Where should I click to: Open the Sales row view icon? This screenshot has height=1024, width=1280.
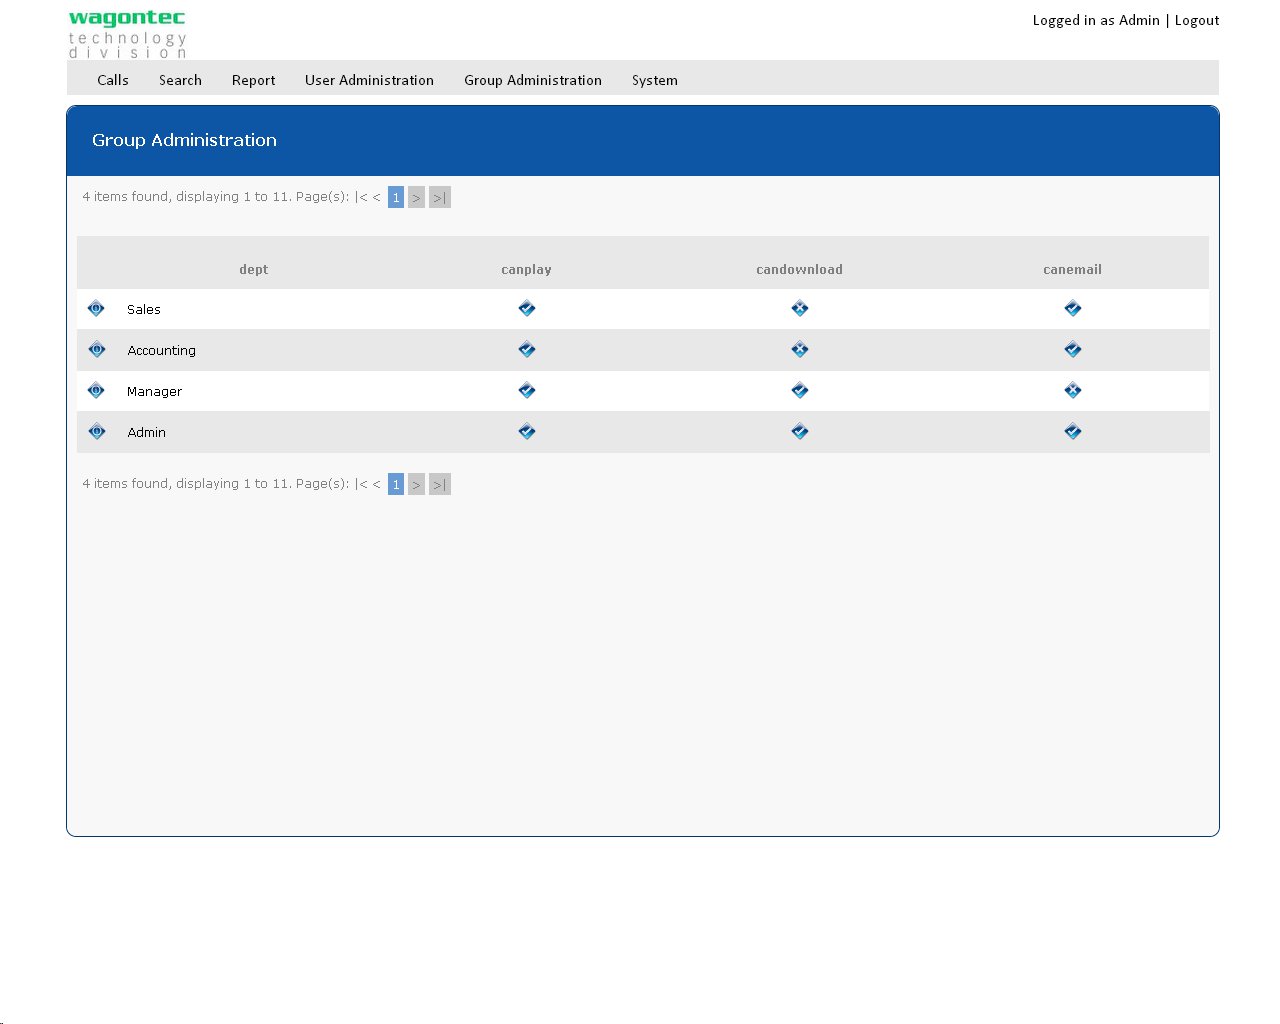[96, 308]
